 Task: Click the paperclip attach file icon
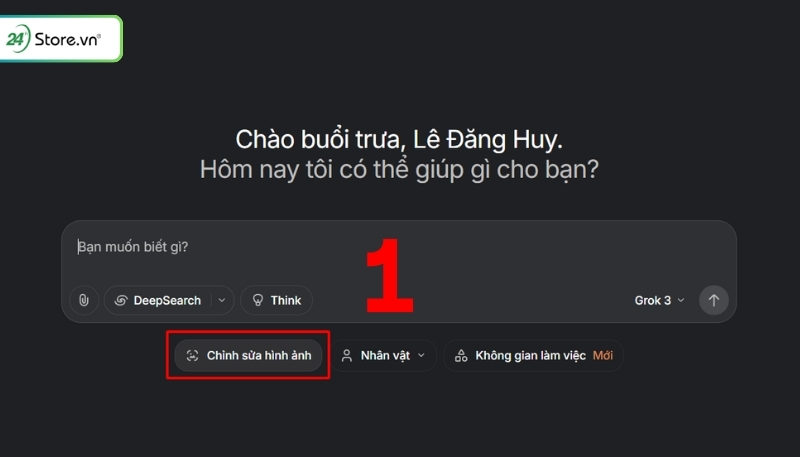coord(84,300)
